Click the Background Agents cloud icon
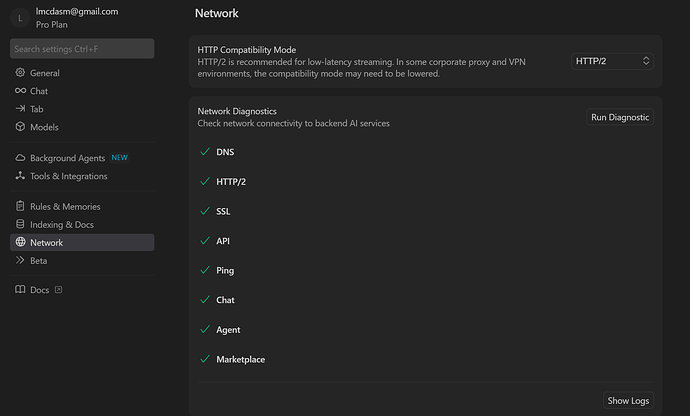690x416 pixels. click(20, 158)
